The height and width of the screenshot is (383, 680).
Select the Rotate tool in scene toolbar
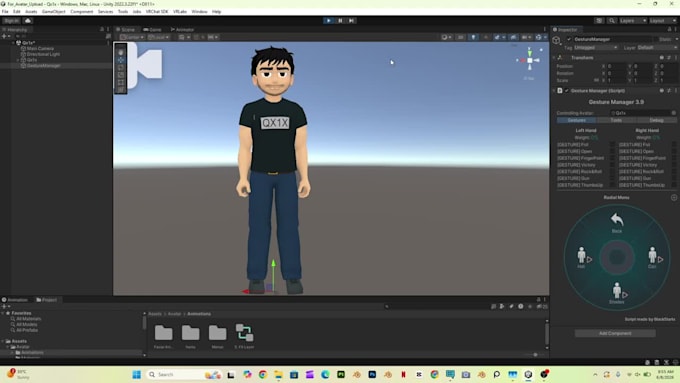coord(121,67)
